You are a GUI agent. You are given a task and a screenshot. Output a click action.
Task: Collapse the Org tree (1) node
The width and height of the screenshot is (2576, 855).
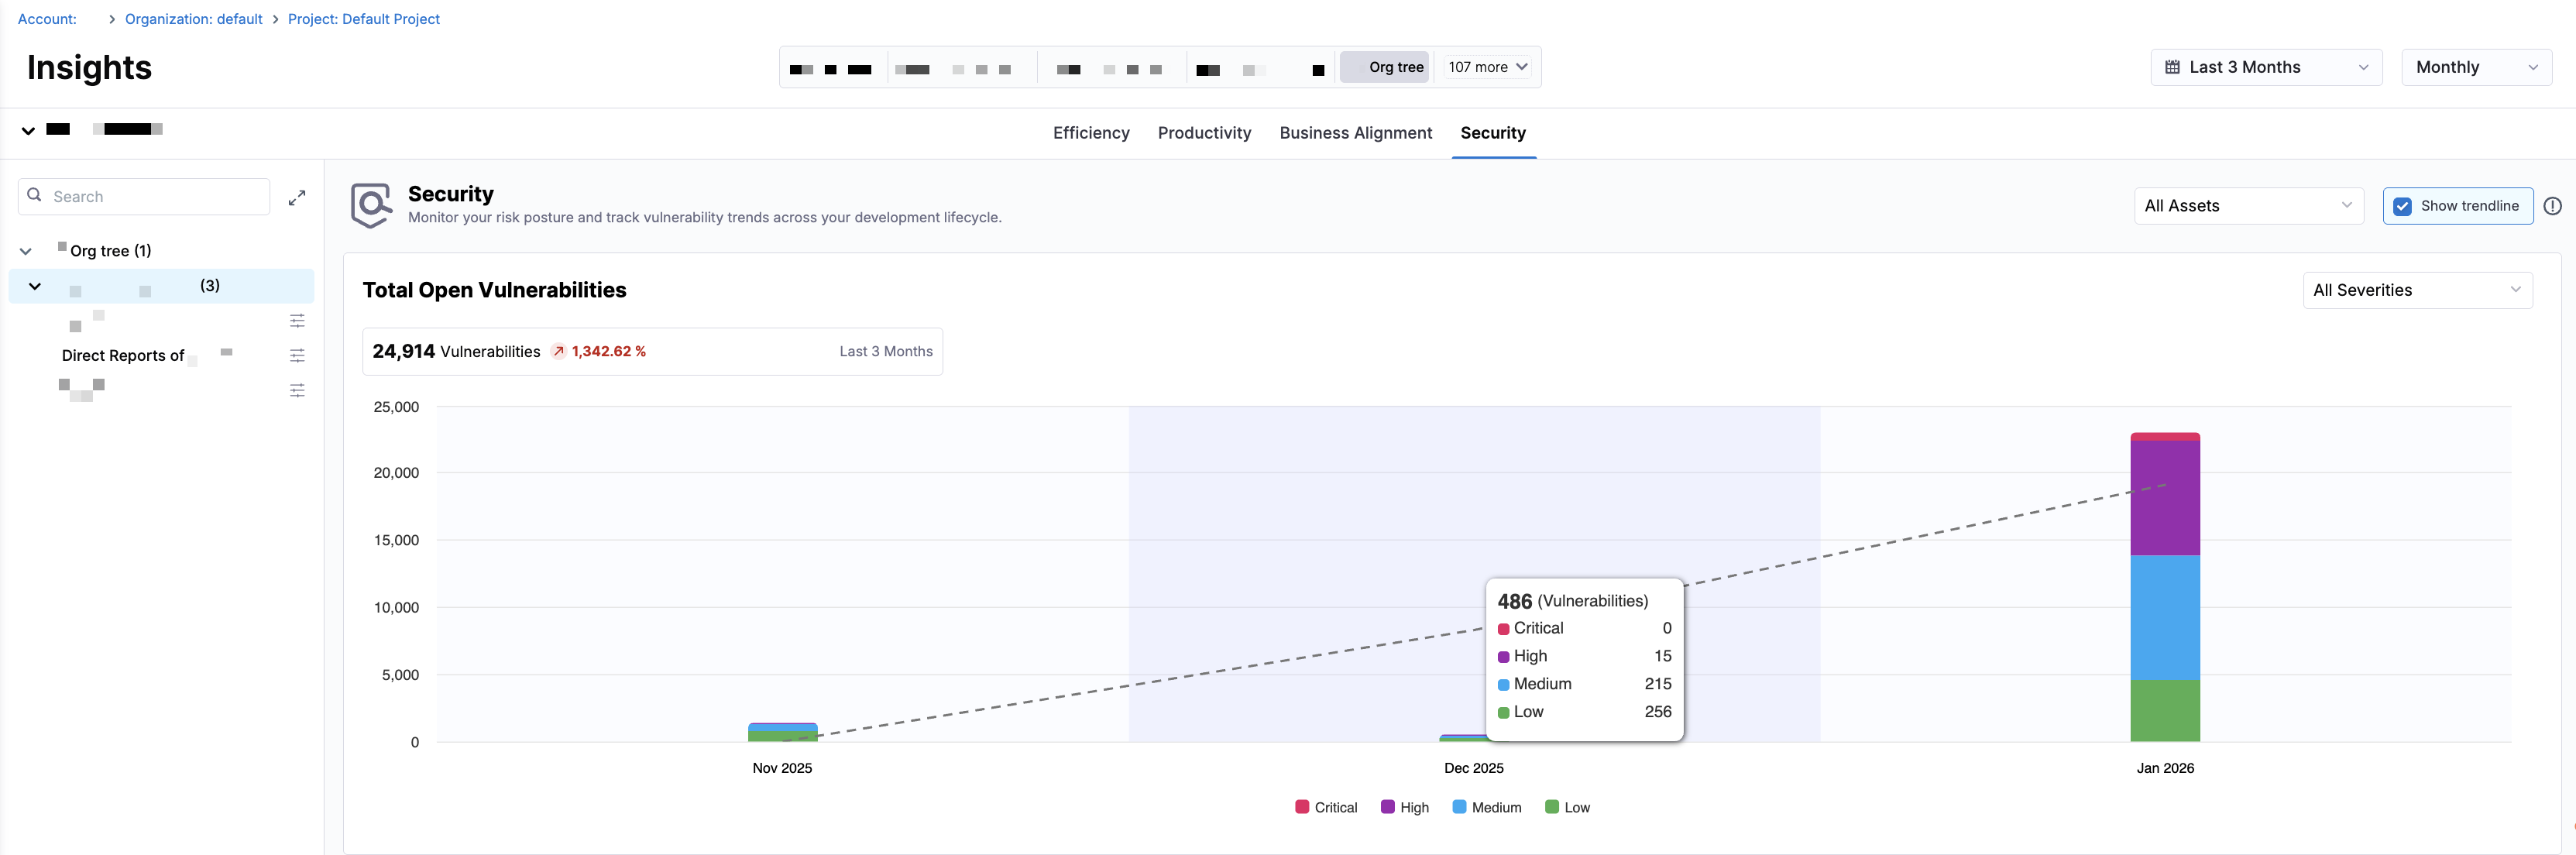(26, 251)
